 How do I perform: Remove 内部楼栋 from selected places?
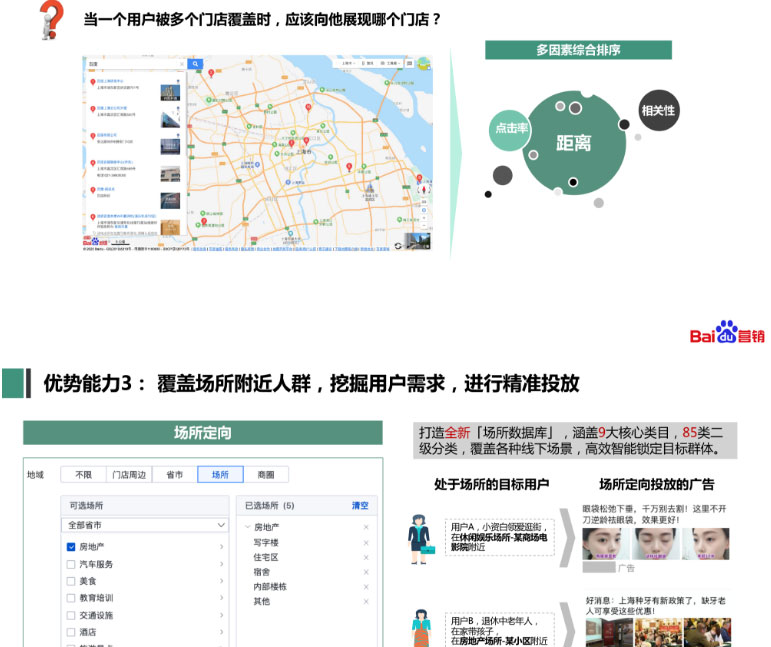(366, 587)
